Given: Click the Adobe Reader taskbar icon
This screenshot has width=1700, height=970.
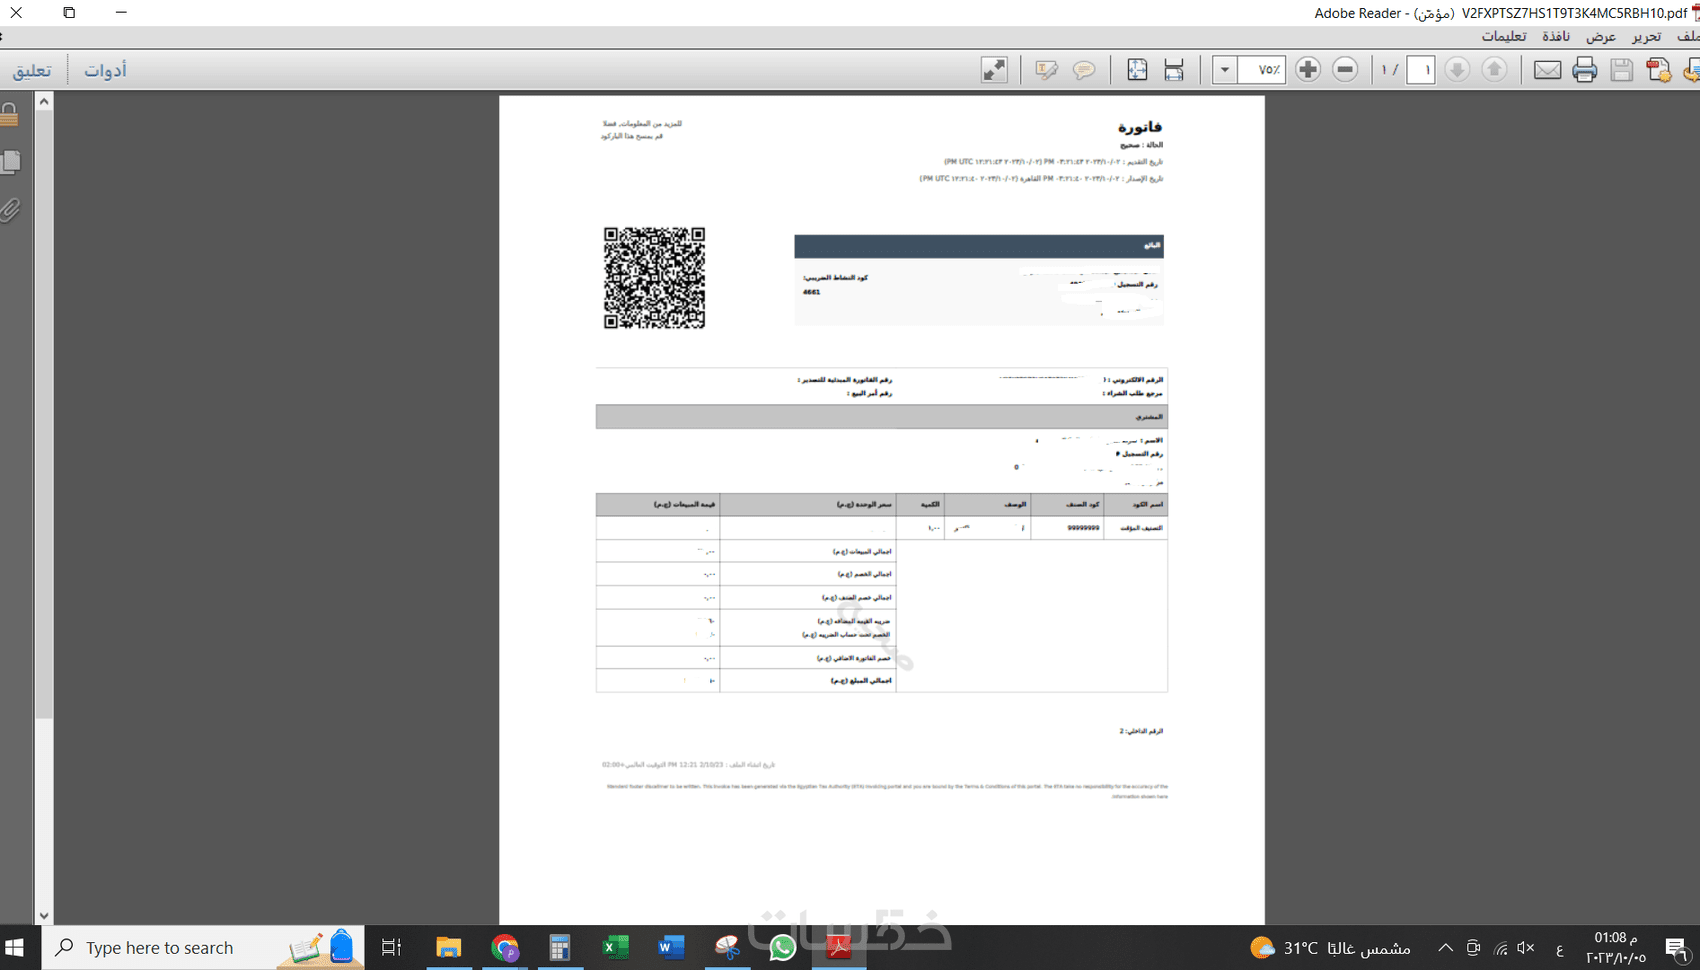Looking at the screenshot, I should point(839,947).
